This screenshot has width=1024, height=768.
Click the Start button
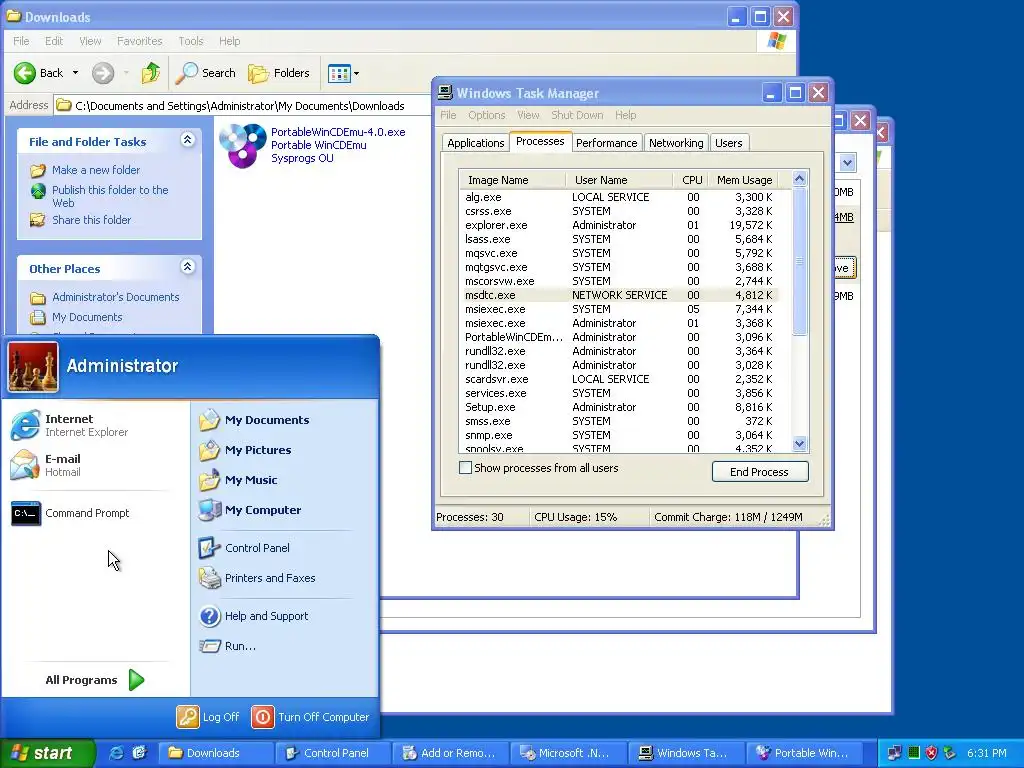pyautogui.click(x=47, y=753)
